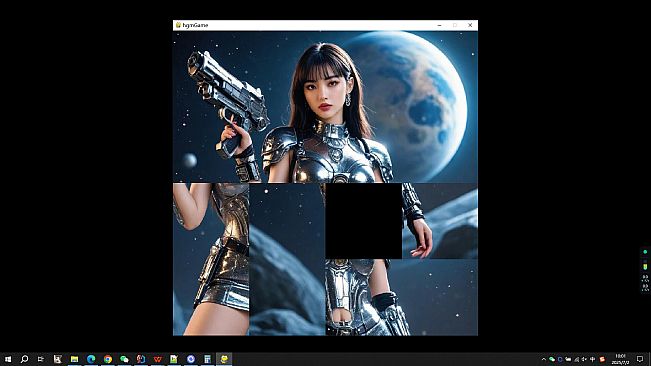Launch Google Chrome from the taskbar
Screen dimensions: 651x366
click(x=108, y=359)
